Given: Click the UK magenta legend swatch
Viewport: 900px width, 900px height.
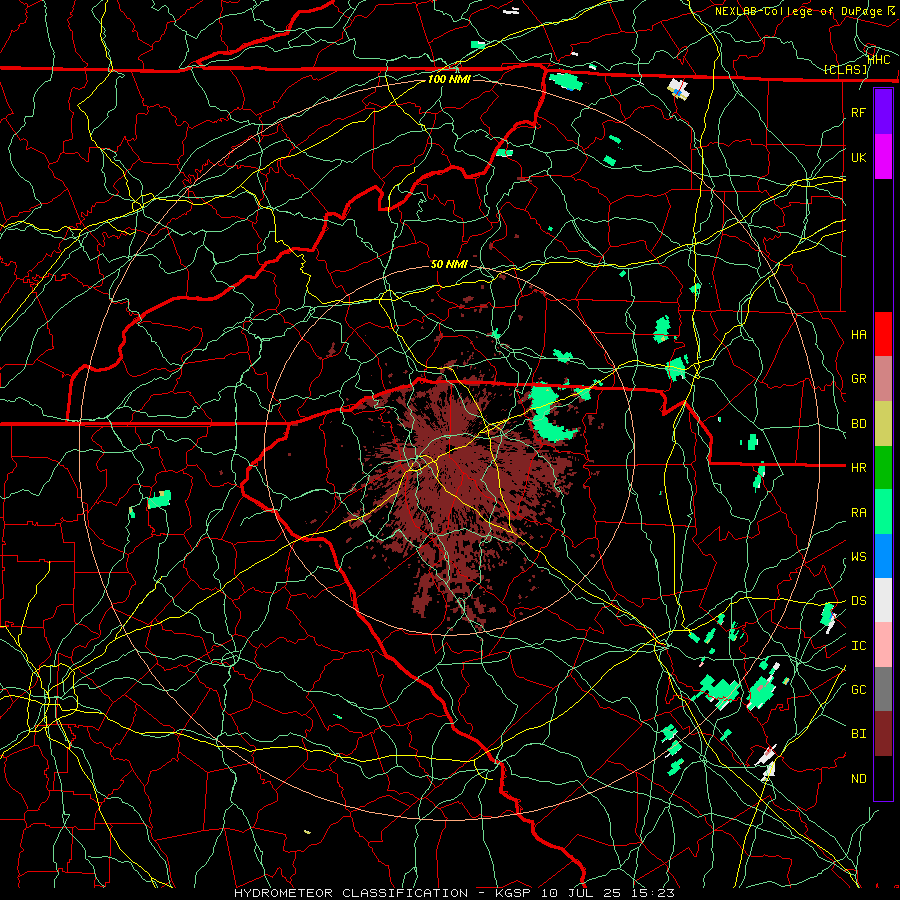Looking at the screenshot, I should click(x=883, y=157).
